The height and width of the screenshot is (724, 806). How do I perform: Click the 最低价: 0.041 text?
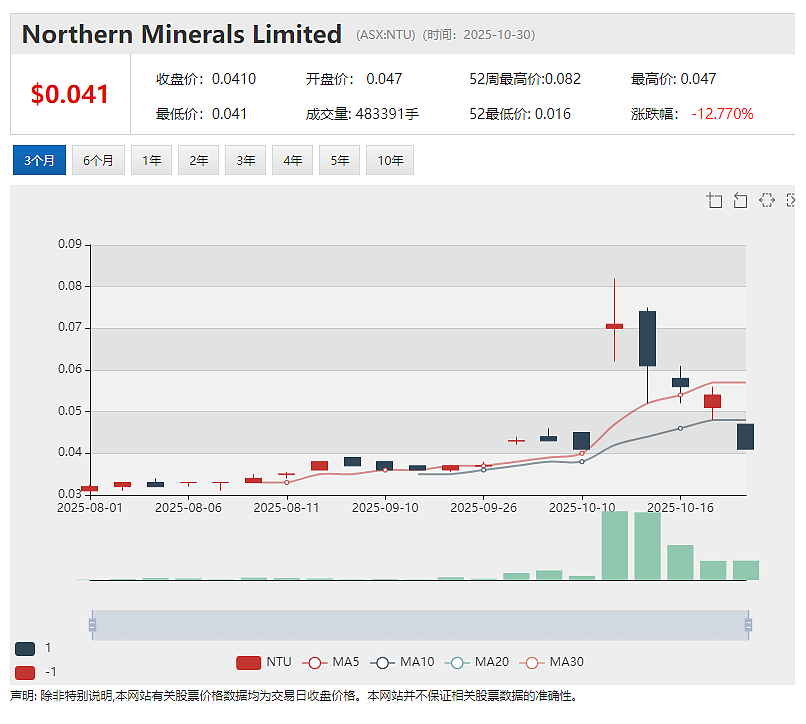[x=202, y=114]
